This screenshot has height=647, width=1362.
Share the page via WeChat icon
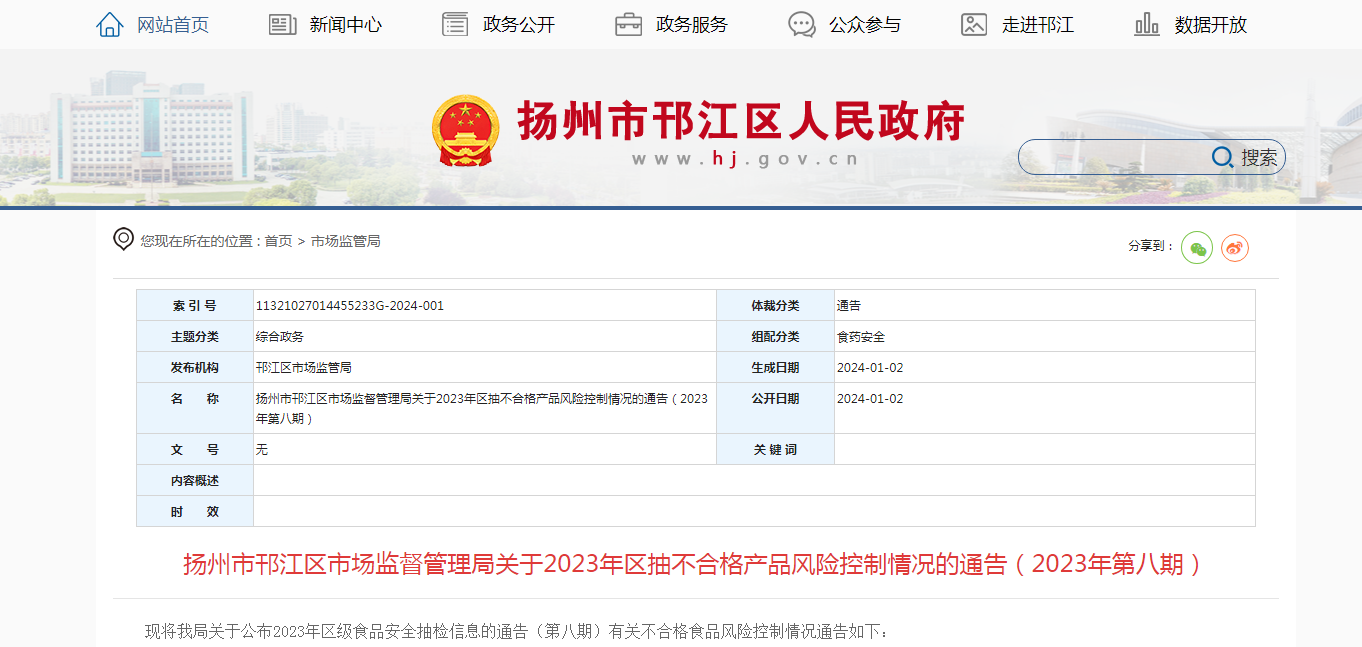1197,247
